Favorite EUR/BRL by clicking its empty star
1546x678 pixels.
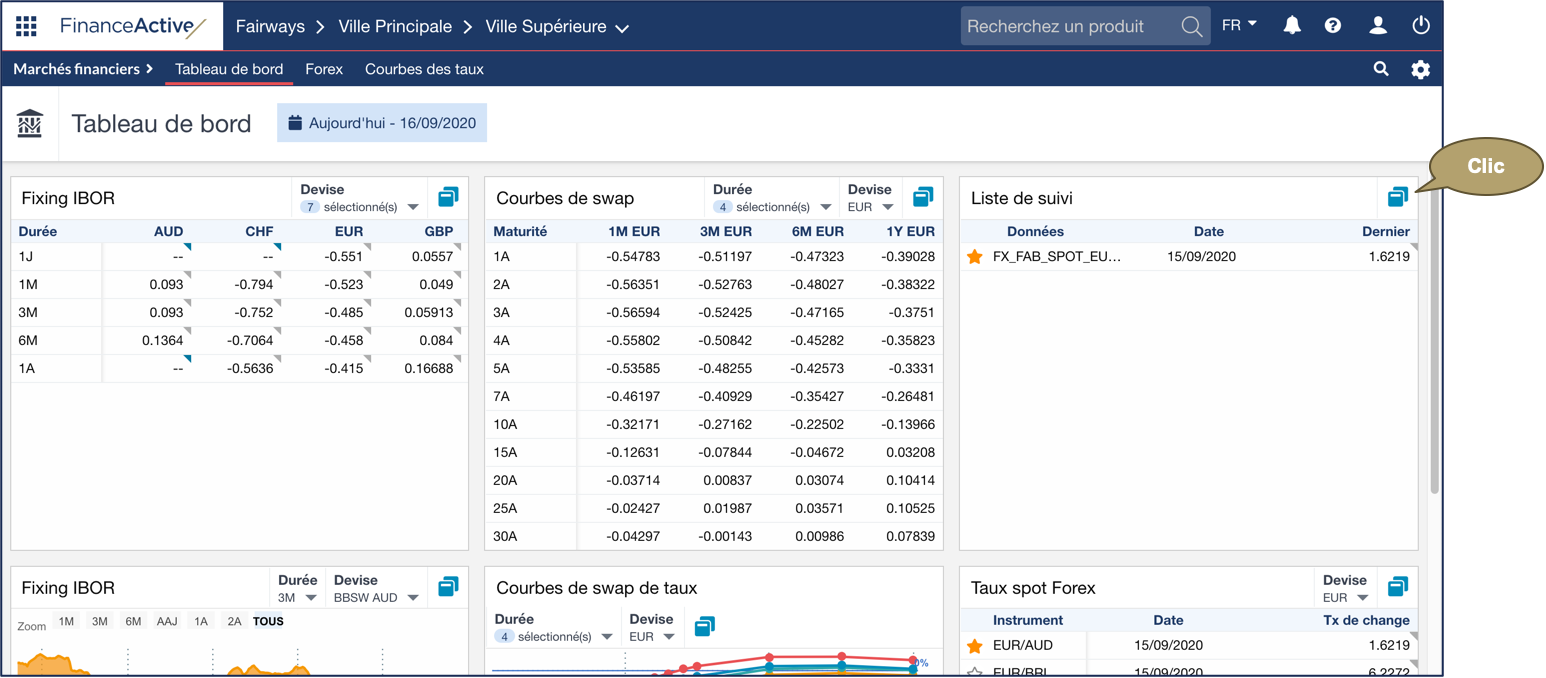pos(975,671)
